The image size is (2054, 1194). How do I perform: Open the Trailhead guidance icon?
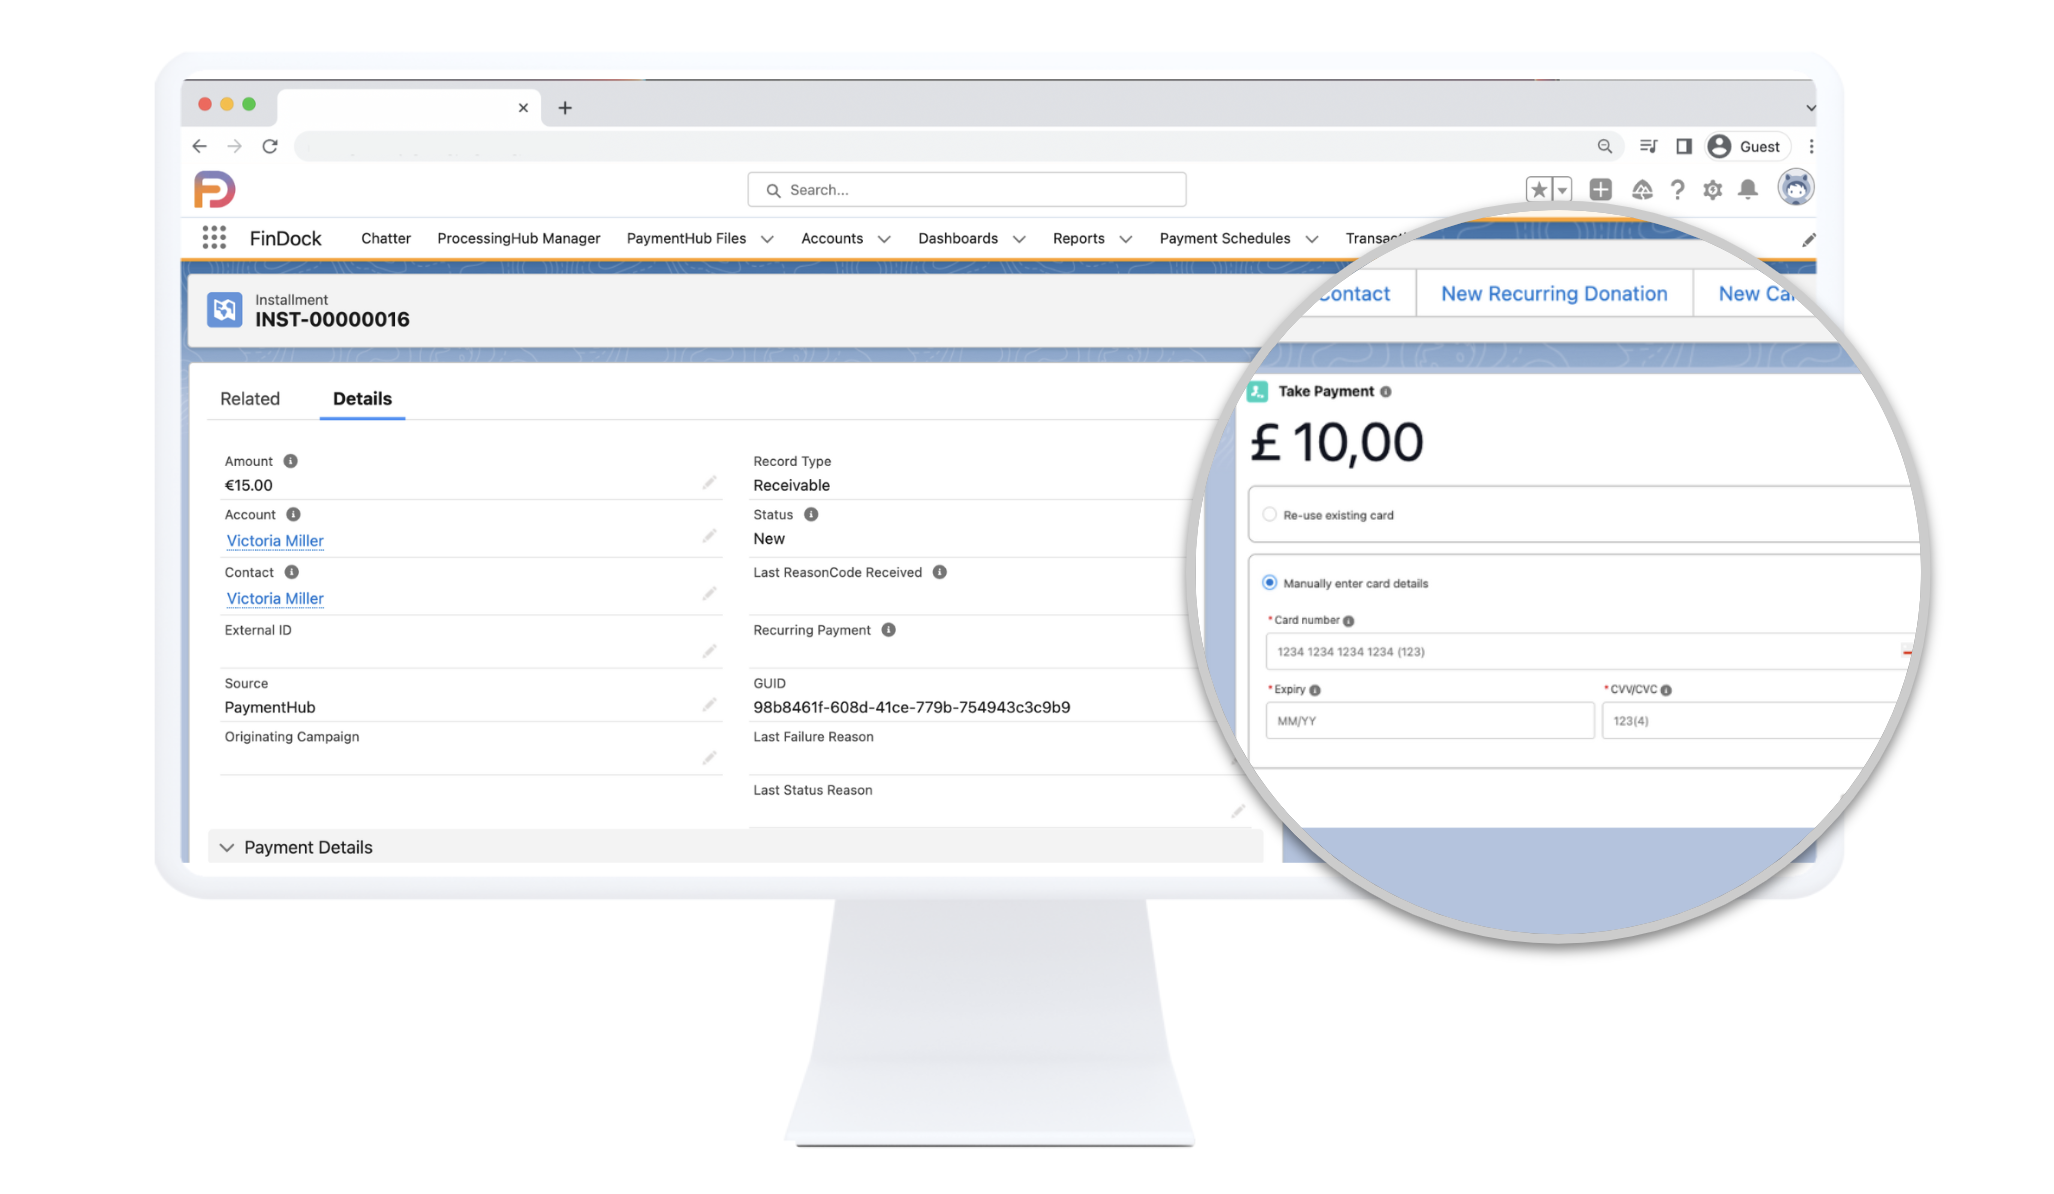(1642, 189)
